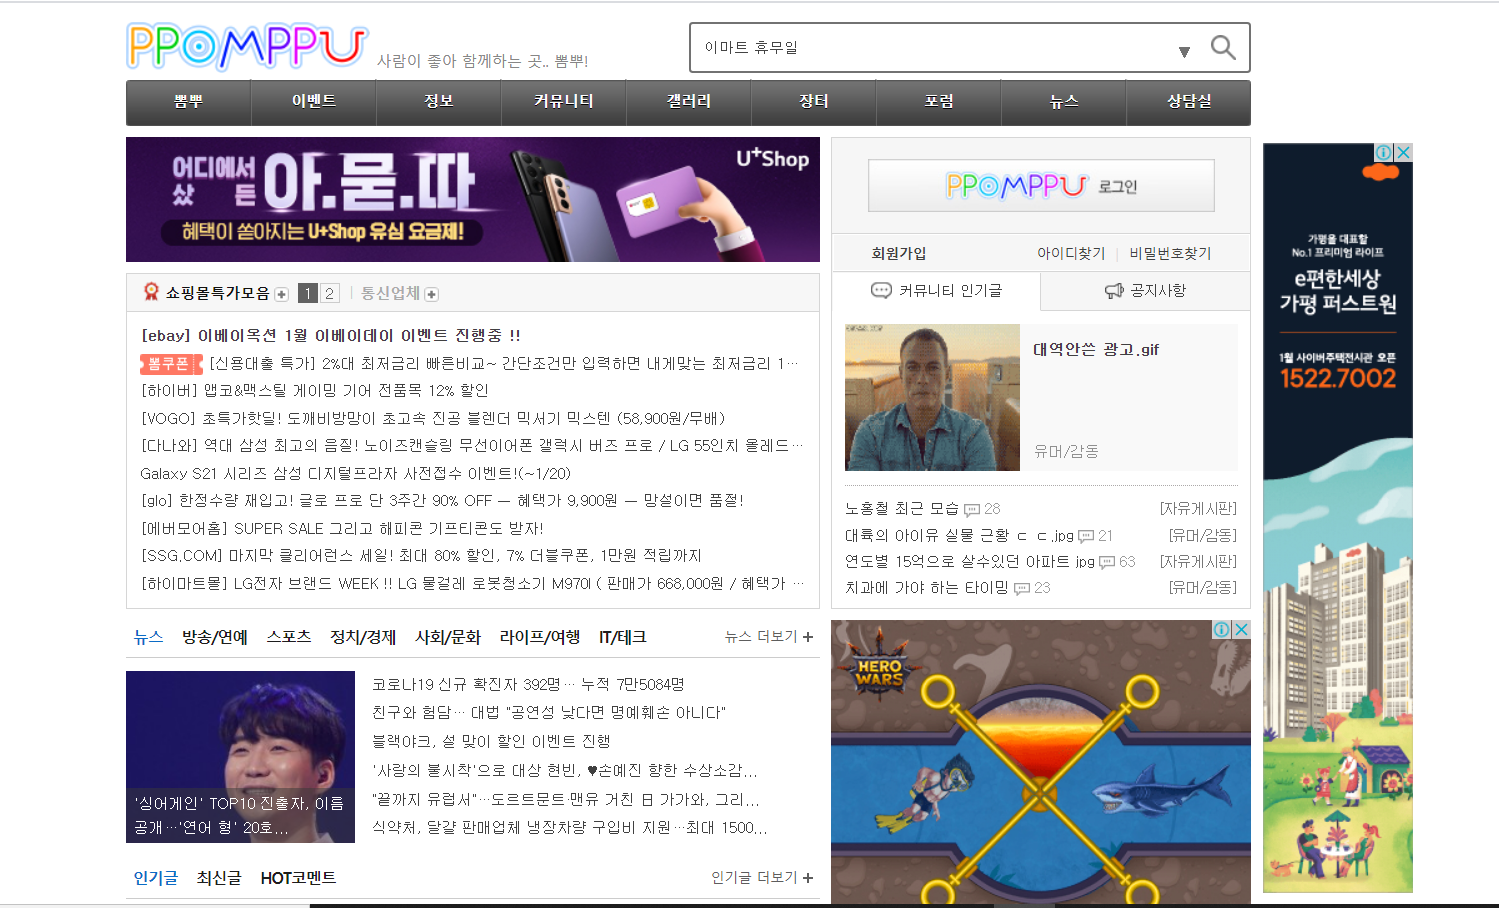
Task: Open the 상담실 menu
Action: click(x=1189, y=102)
